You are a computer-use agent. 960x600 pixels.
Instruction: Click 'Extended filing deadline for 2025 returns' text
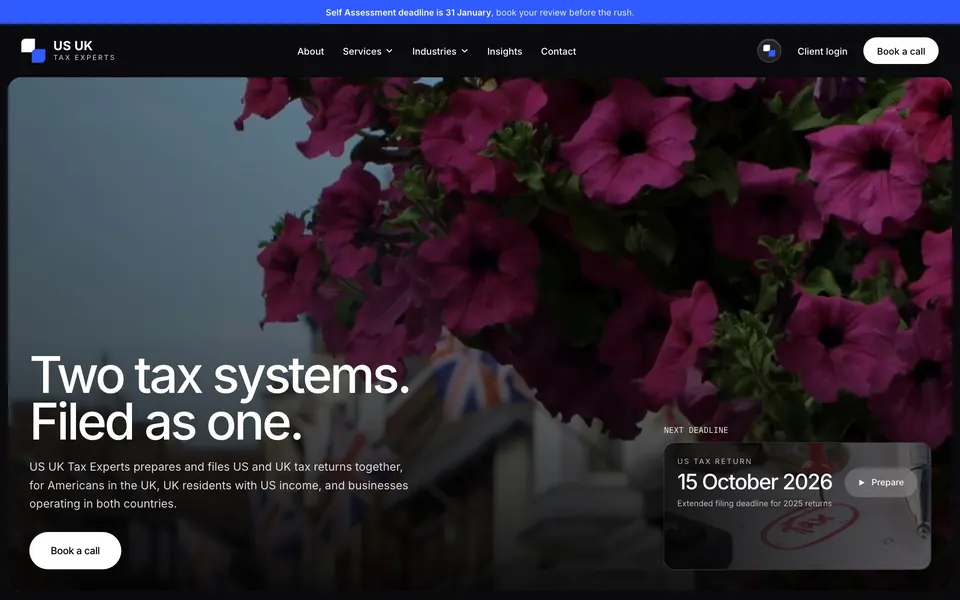754,503
